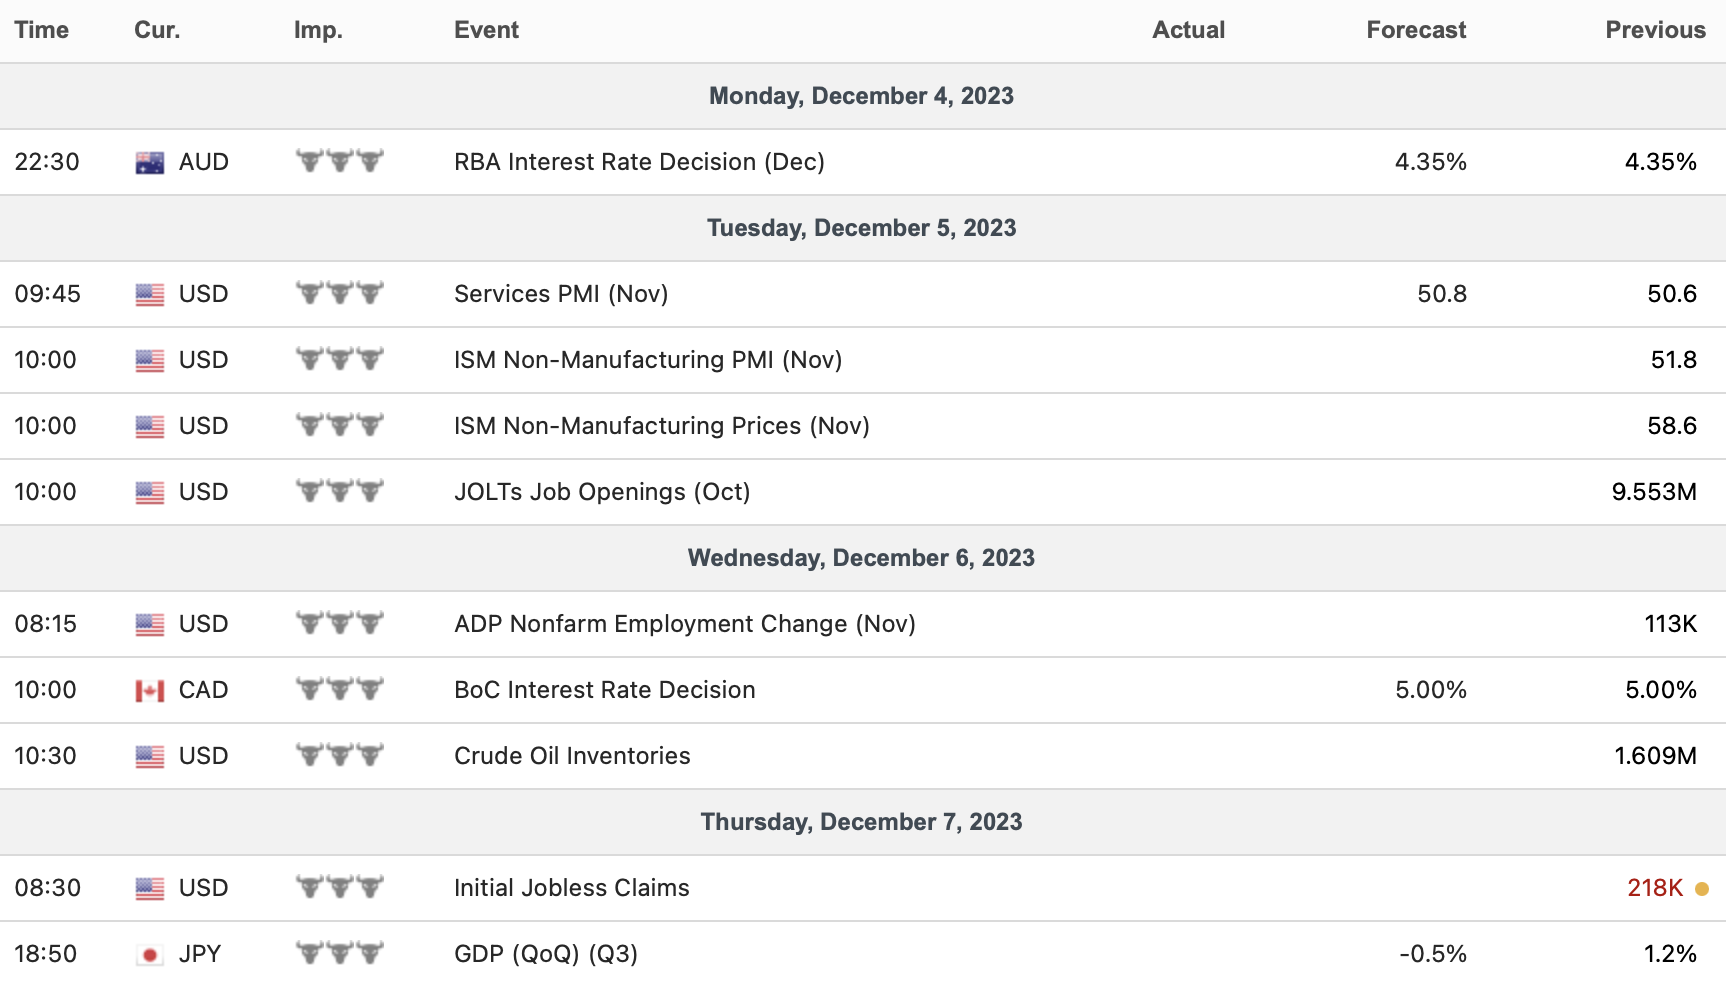Viewport: 1726px width, 982px height.
Task: Click the Wednesday, December 6, 2023 date header
Action: pyautogui.click(x=861, y=558)
